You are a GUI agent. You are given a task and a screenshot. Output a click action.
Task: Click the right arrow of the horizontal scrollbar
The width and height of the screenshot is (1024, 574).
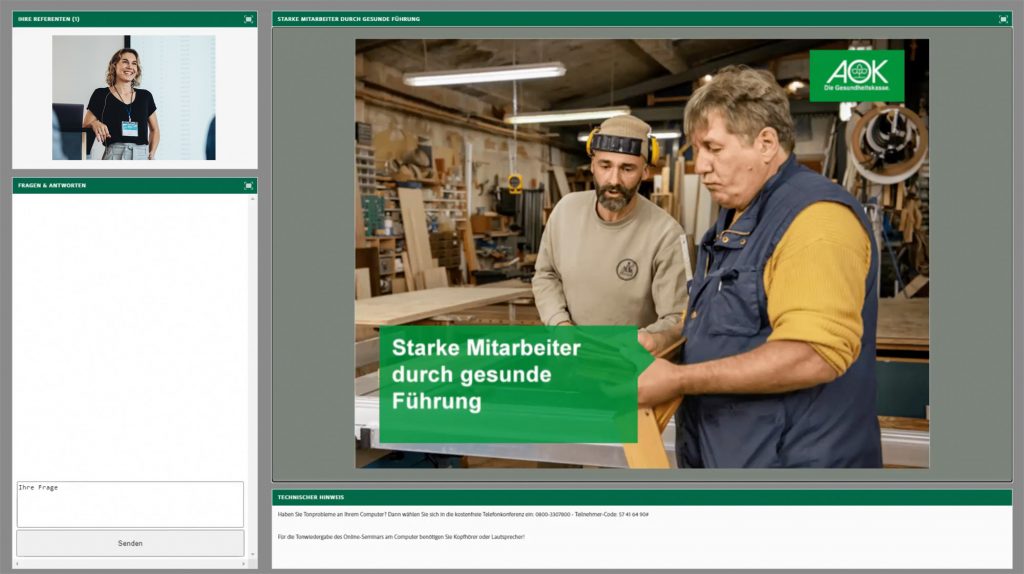pyautogui.click(x=243, y=564)
